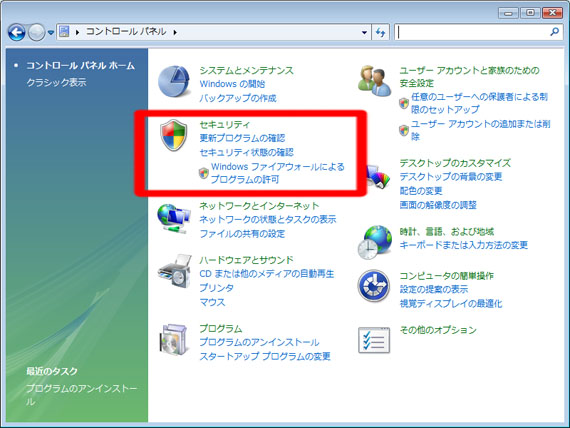Open ネットワークの状態とタスクの表示 link
Image resolution: width=570 pixels, height=428 pixels.
[268, 220]
